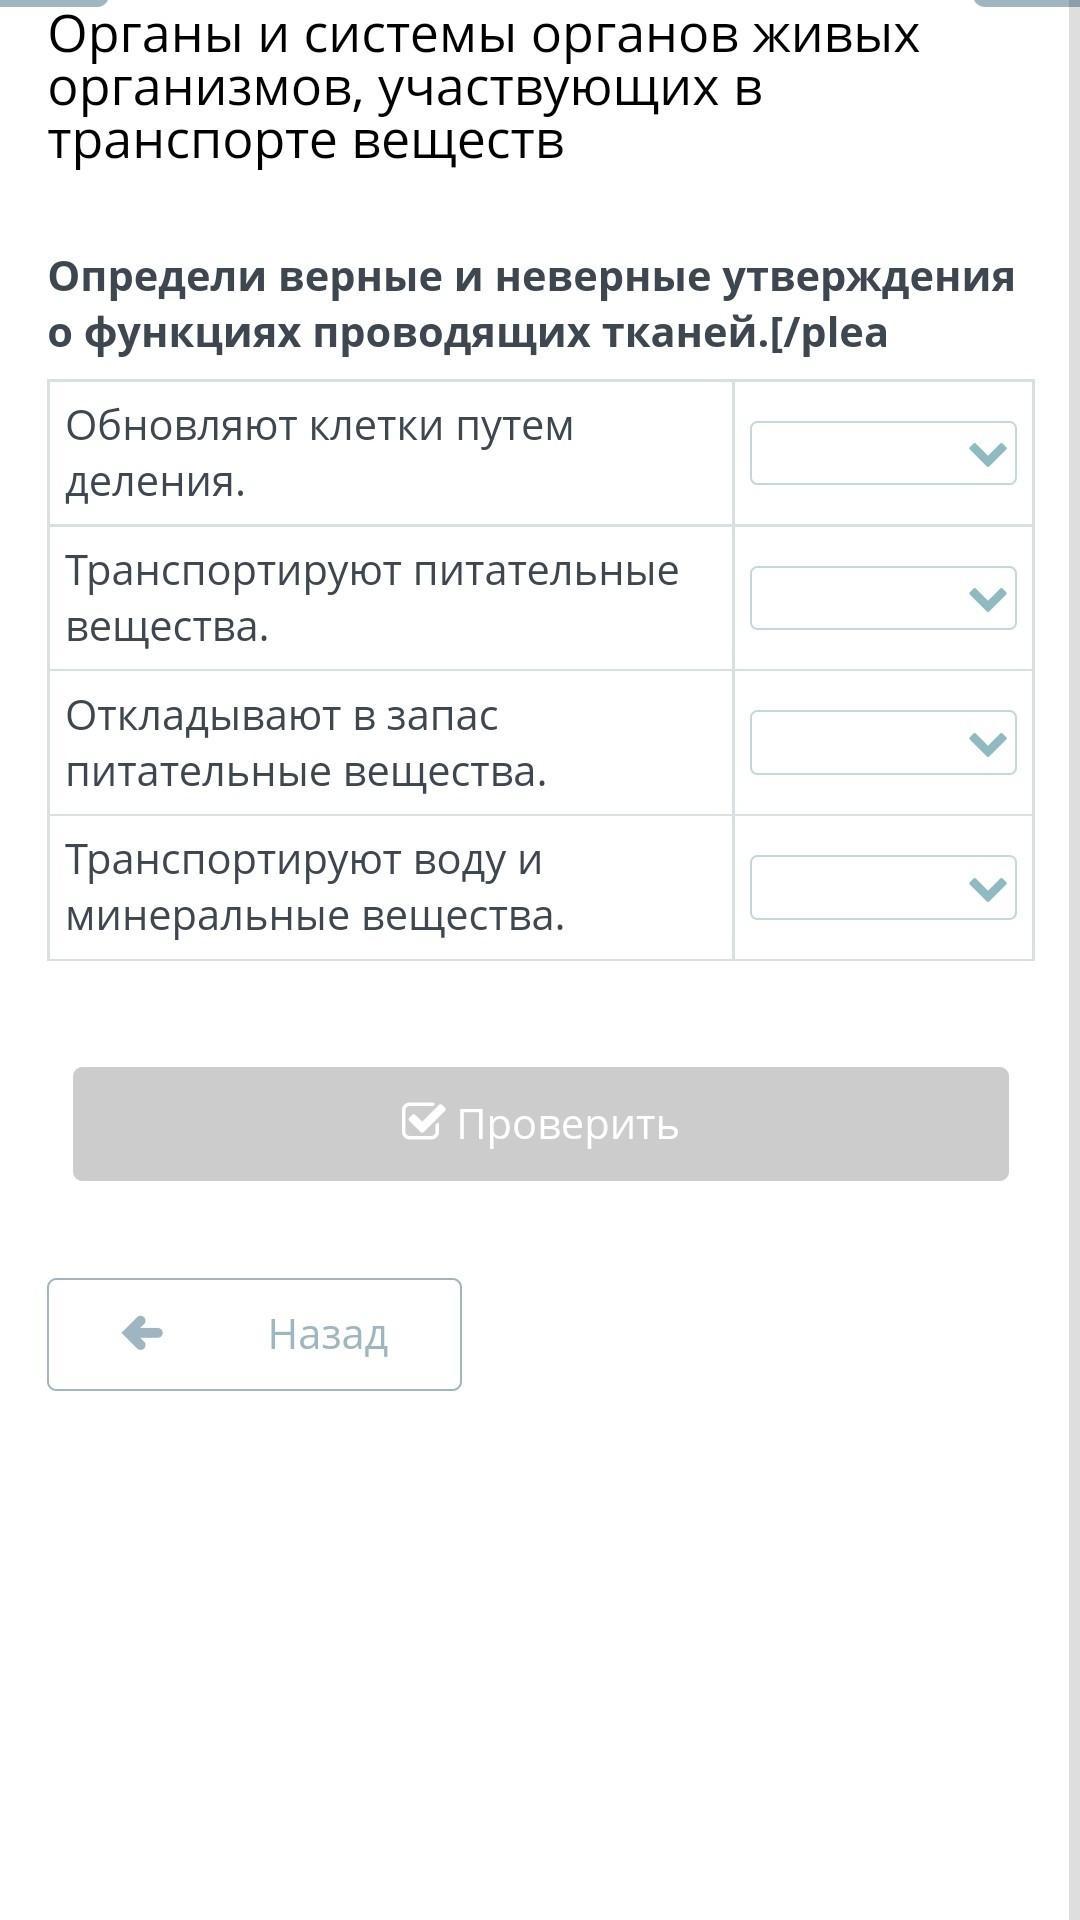Select the text "Транспортируют воду и минеральные вещества"

(315, 887)
